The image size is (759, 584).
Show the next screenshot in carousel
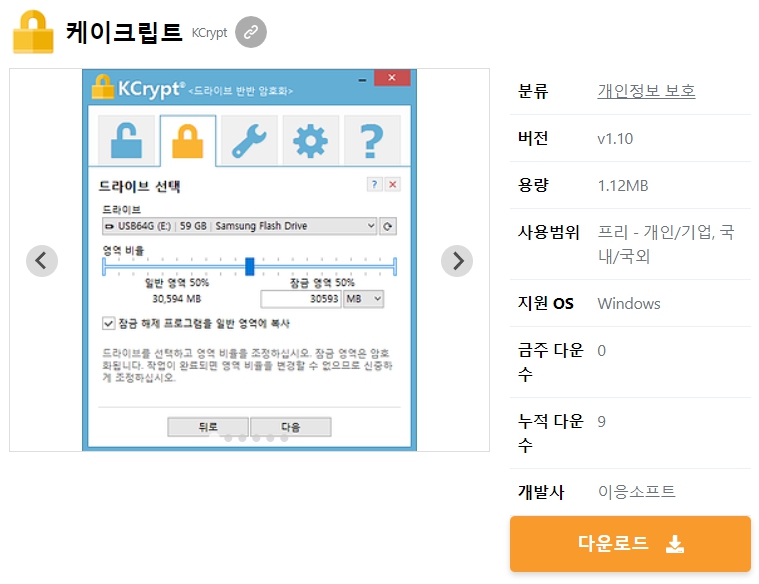tap(456, 261)
